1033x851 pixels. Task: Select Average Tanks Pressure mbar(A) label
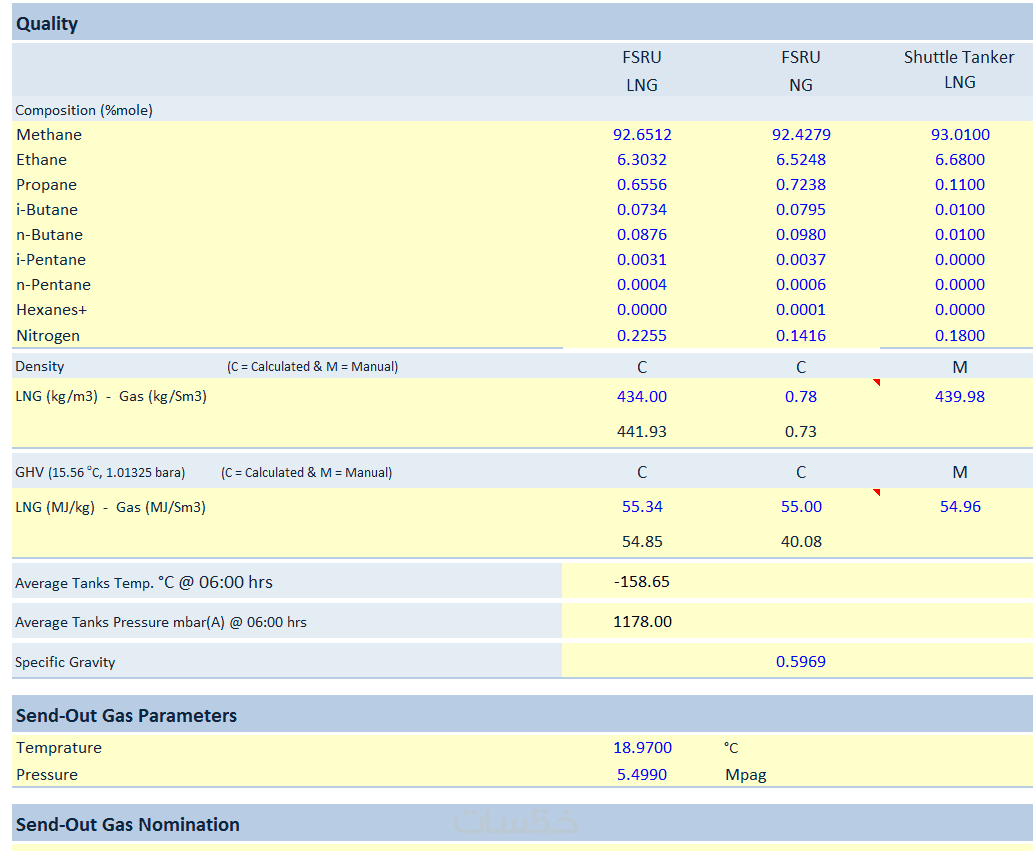tap(161, 622)
